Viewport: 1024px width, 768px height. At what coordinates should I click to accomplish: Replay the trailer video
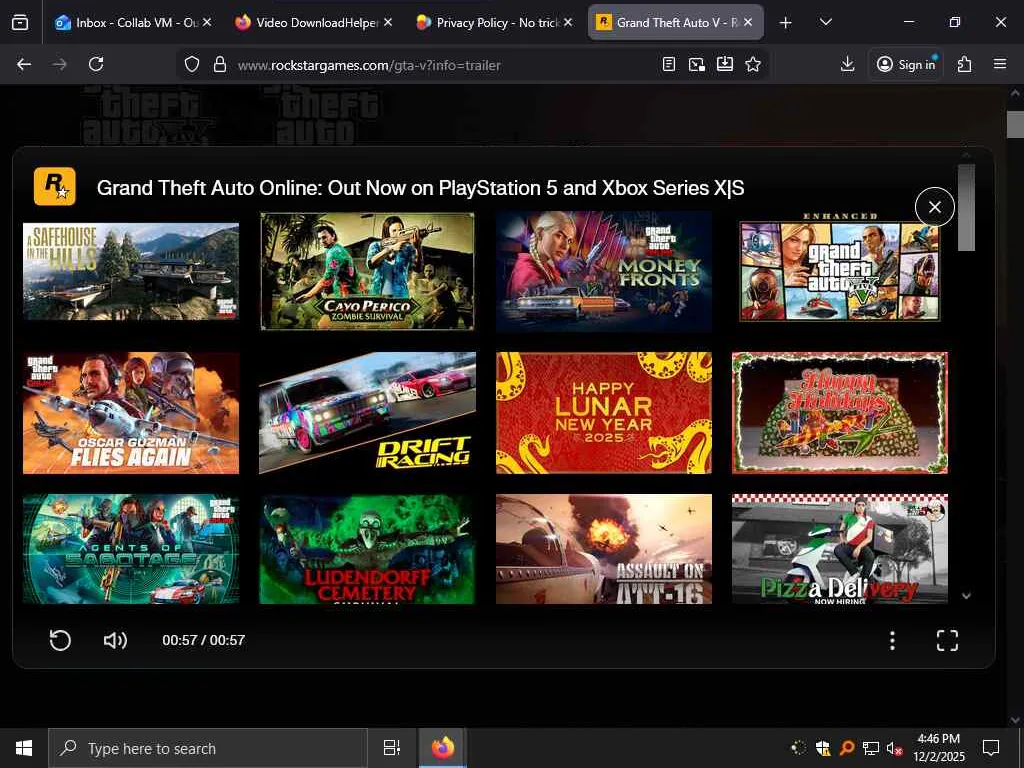60,640
